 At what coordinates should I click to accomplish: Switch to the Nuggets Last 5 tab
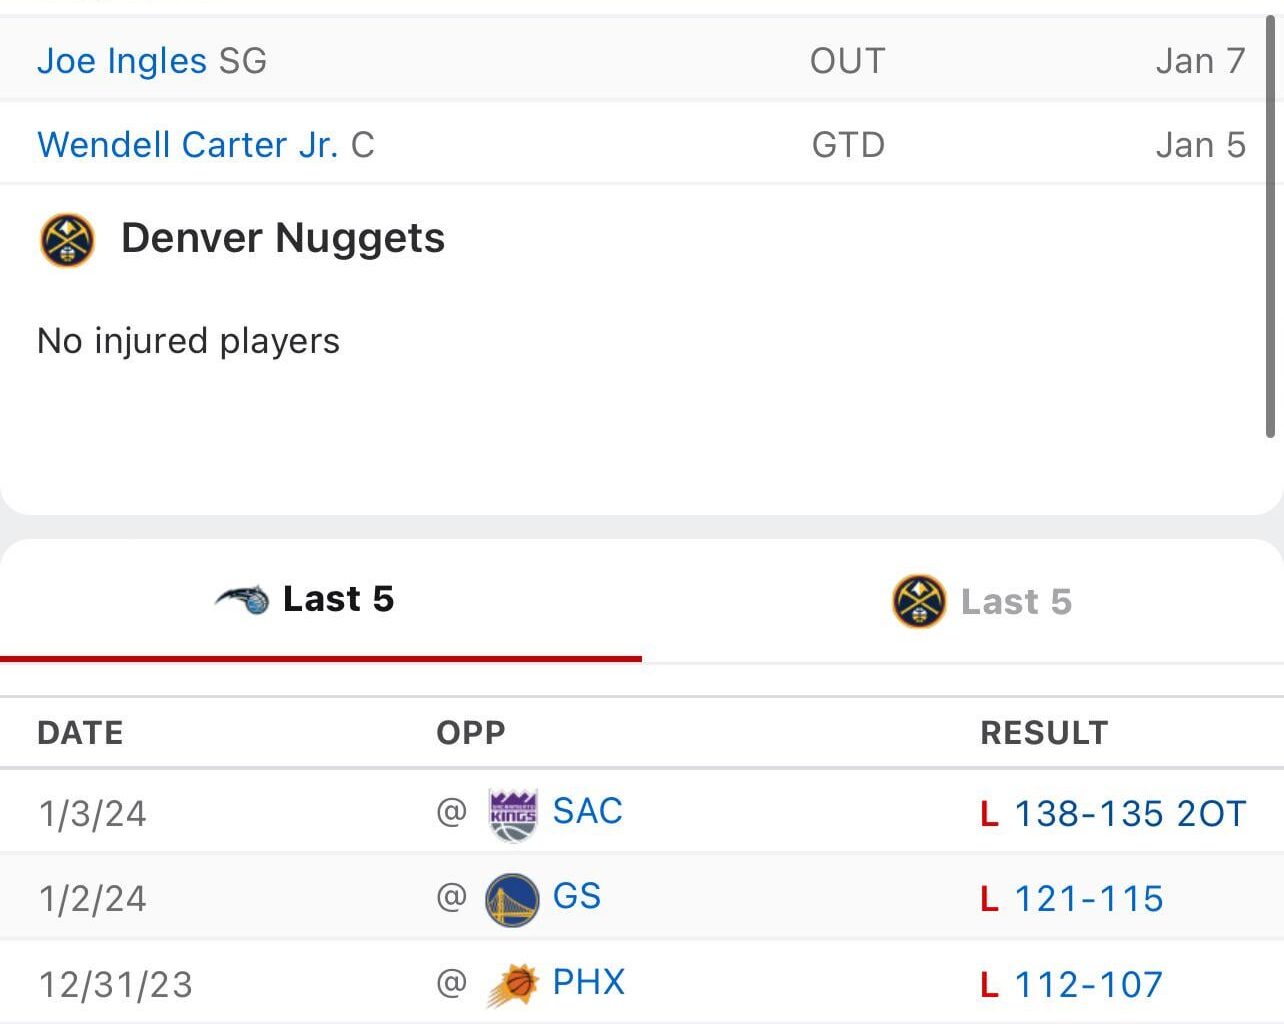[1016, 601]
